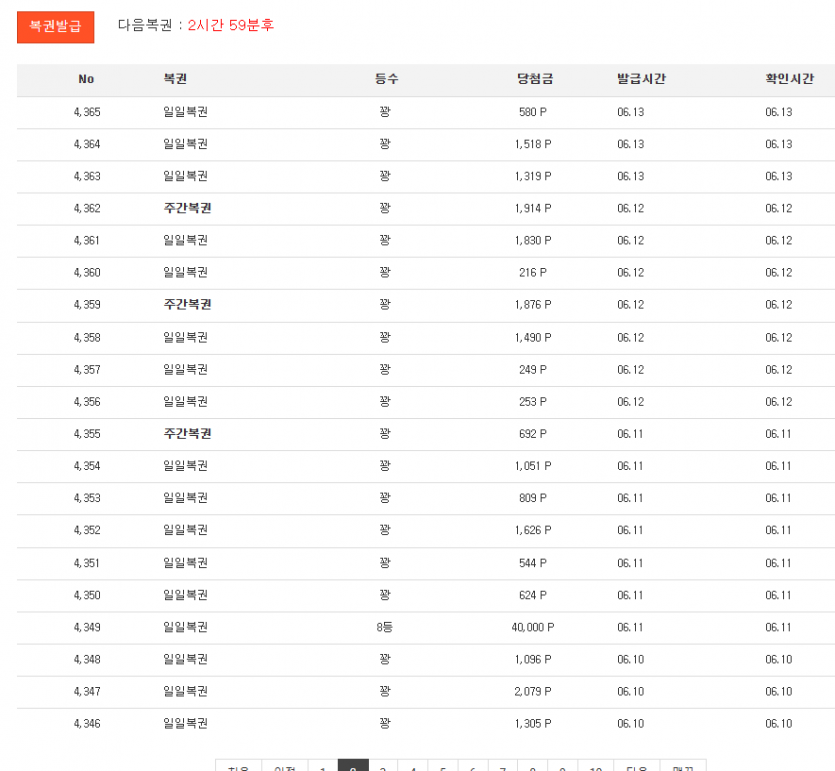The width and height of the screenshot is (835, 771).
Task: Click the 624 P prize amount
Action: click(533, 595)
